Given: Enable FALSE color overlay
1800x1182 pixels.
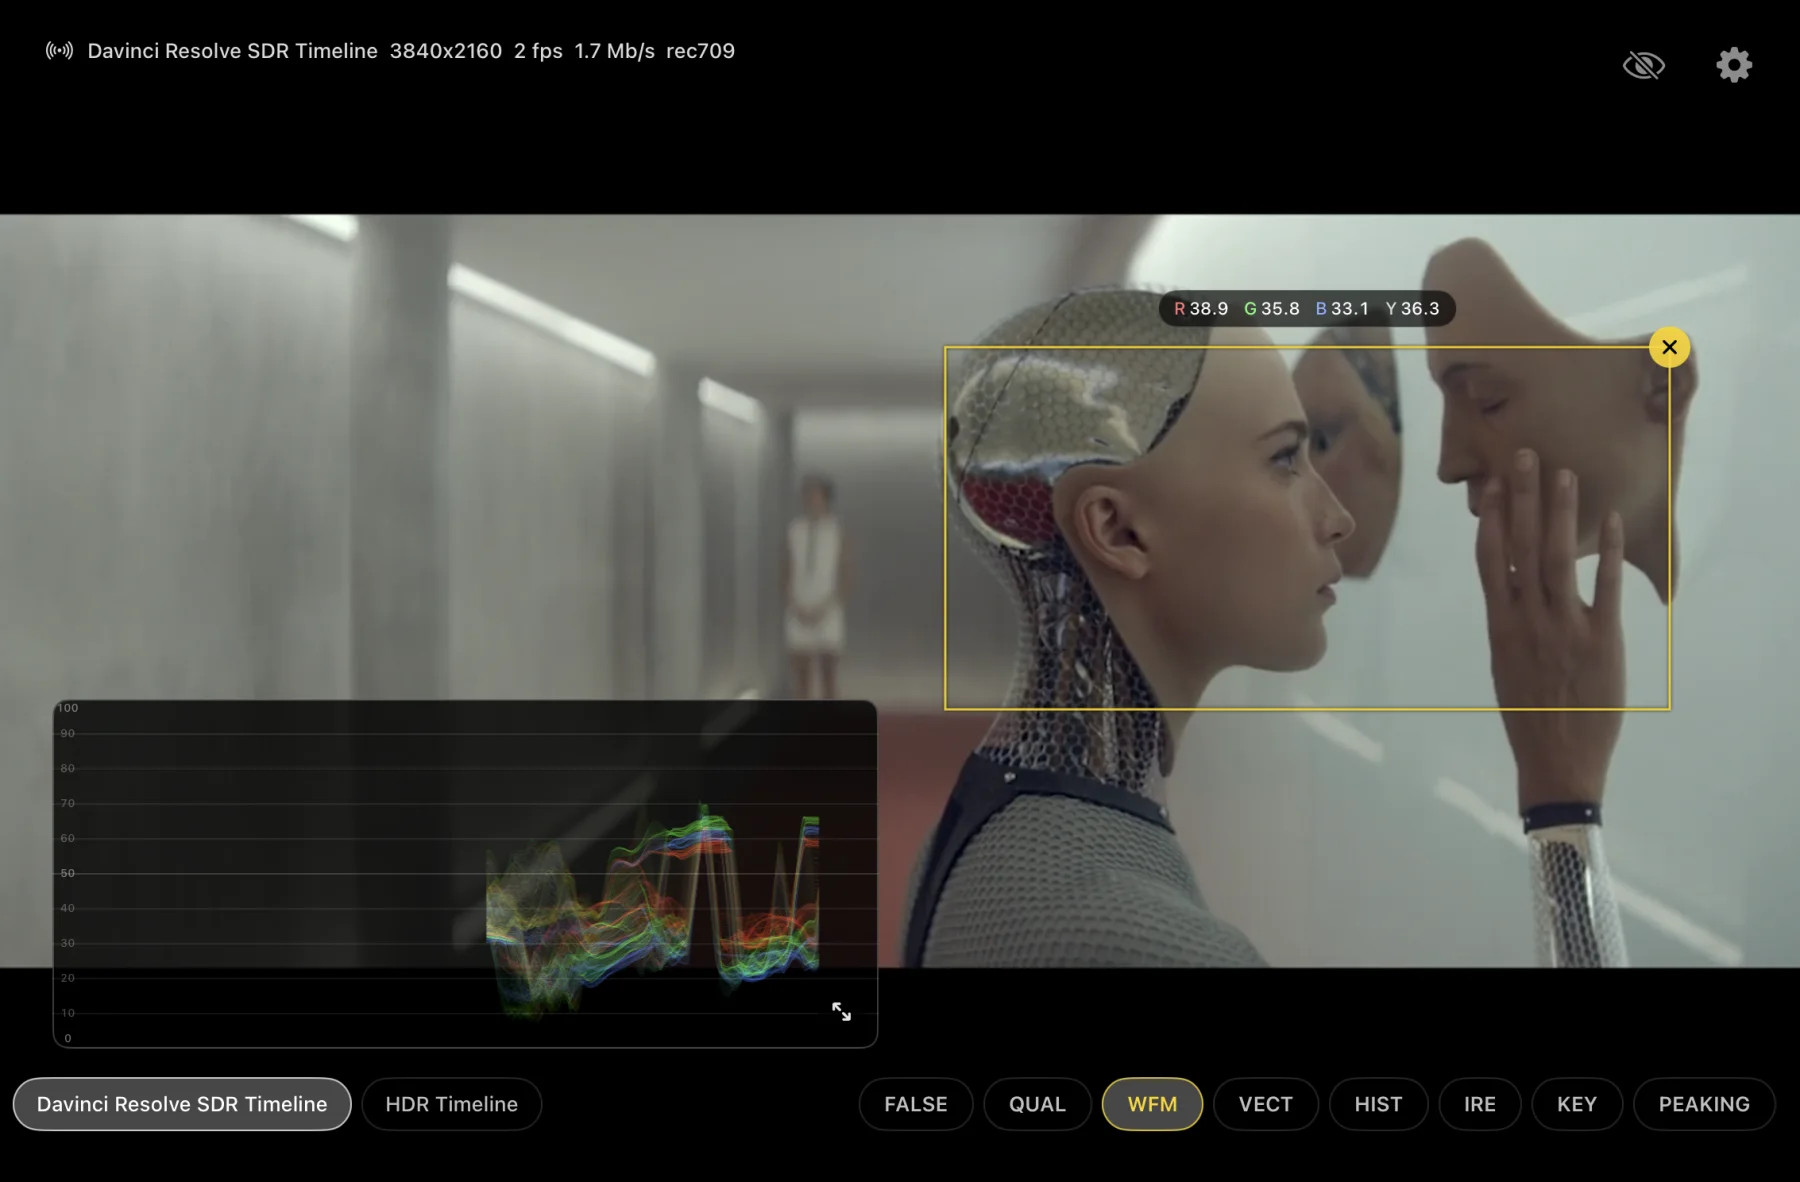Looking at the screenshot, I should [915, 1104].
